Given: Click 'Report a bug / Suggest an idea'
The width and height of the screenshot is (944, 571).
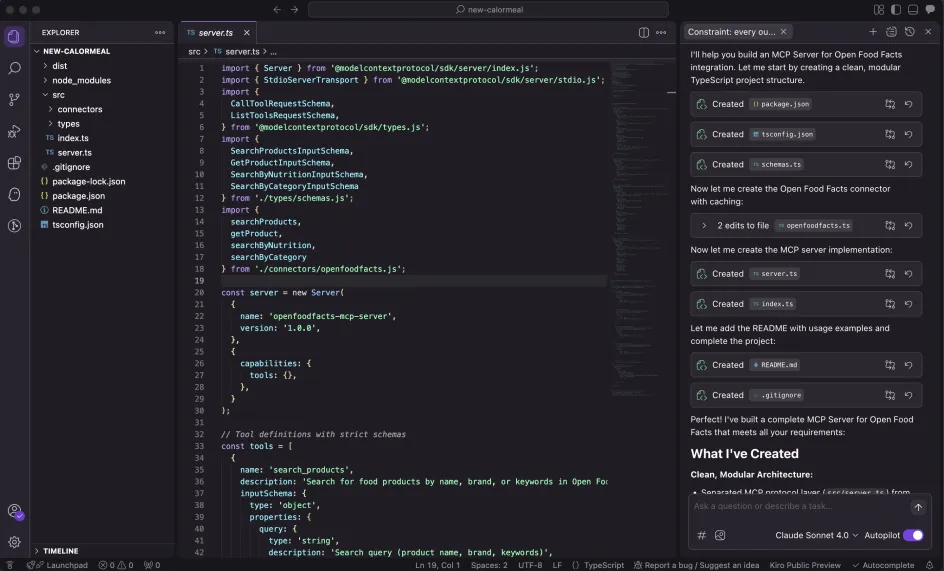Looking at the screenshot, I should [702, 565].
